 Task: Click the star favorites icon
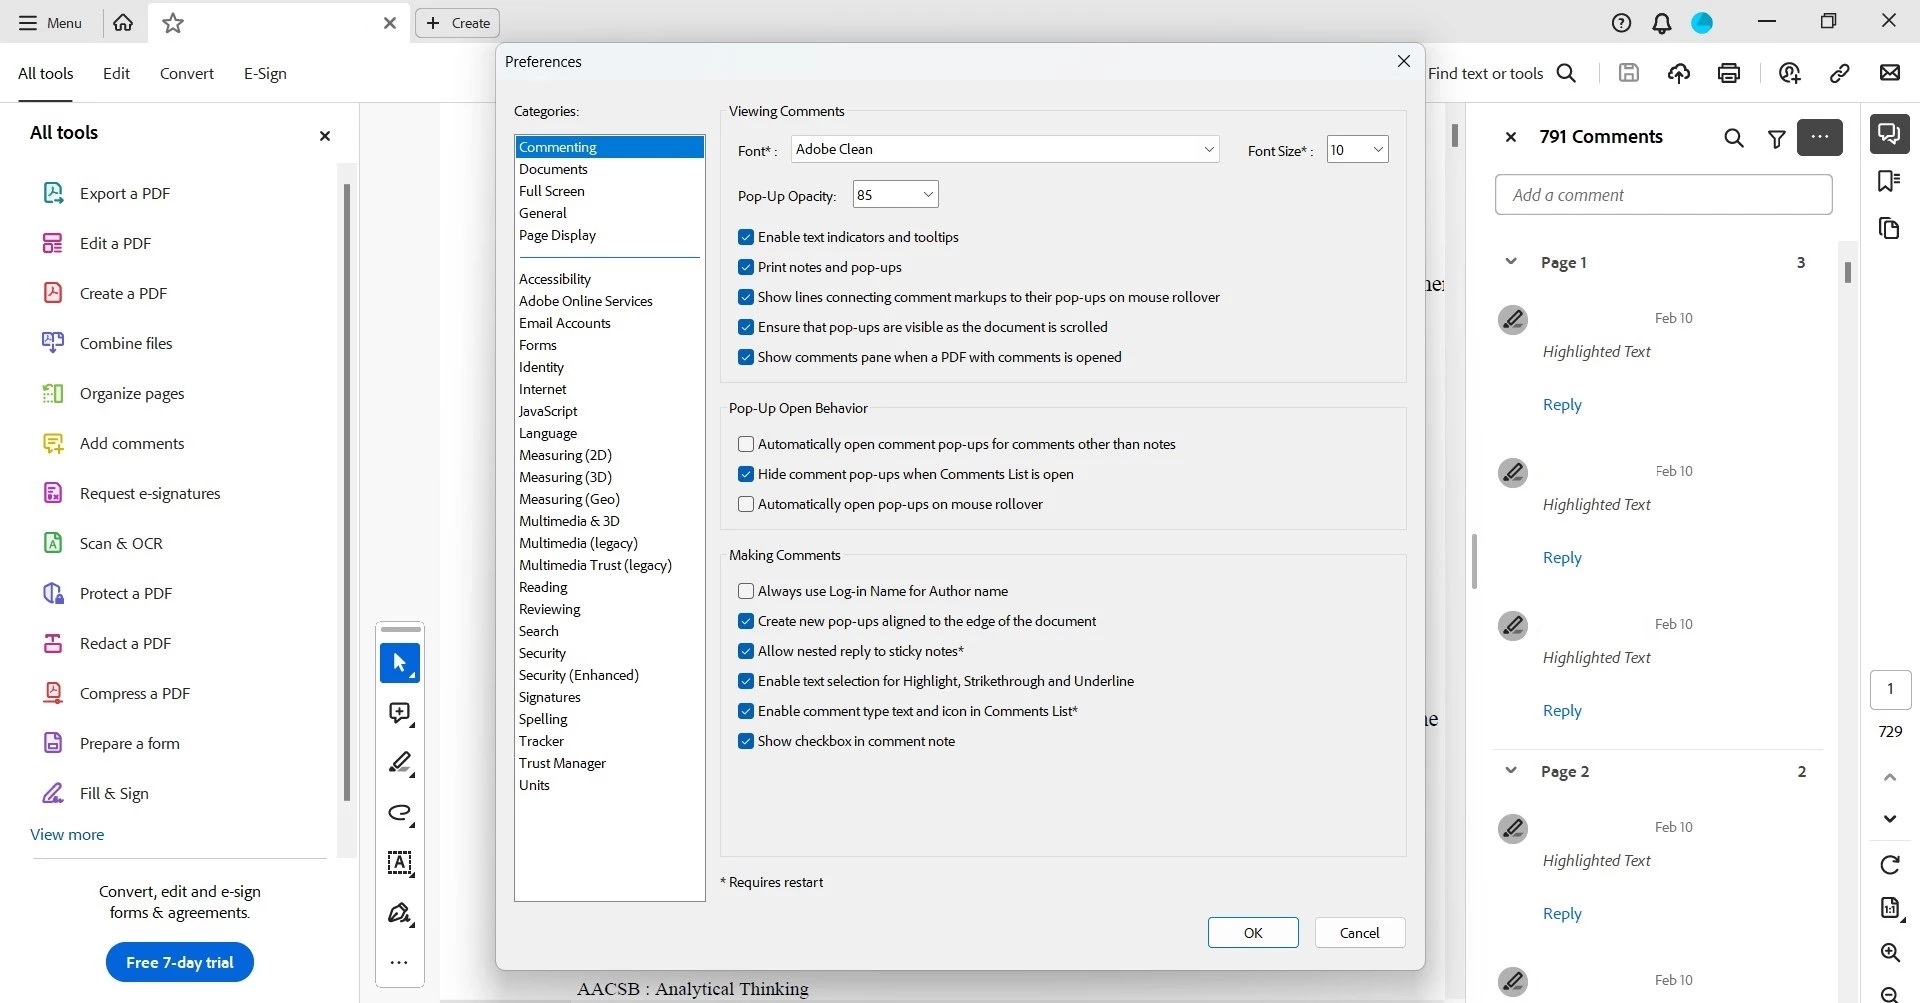(173, 23)
